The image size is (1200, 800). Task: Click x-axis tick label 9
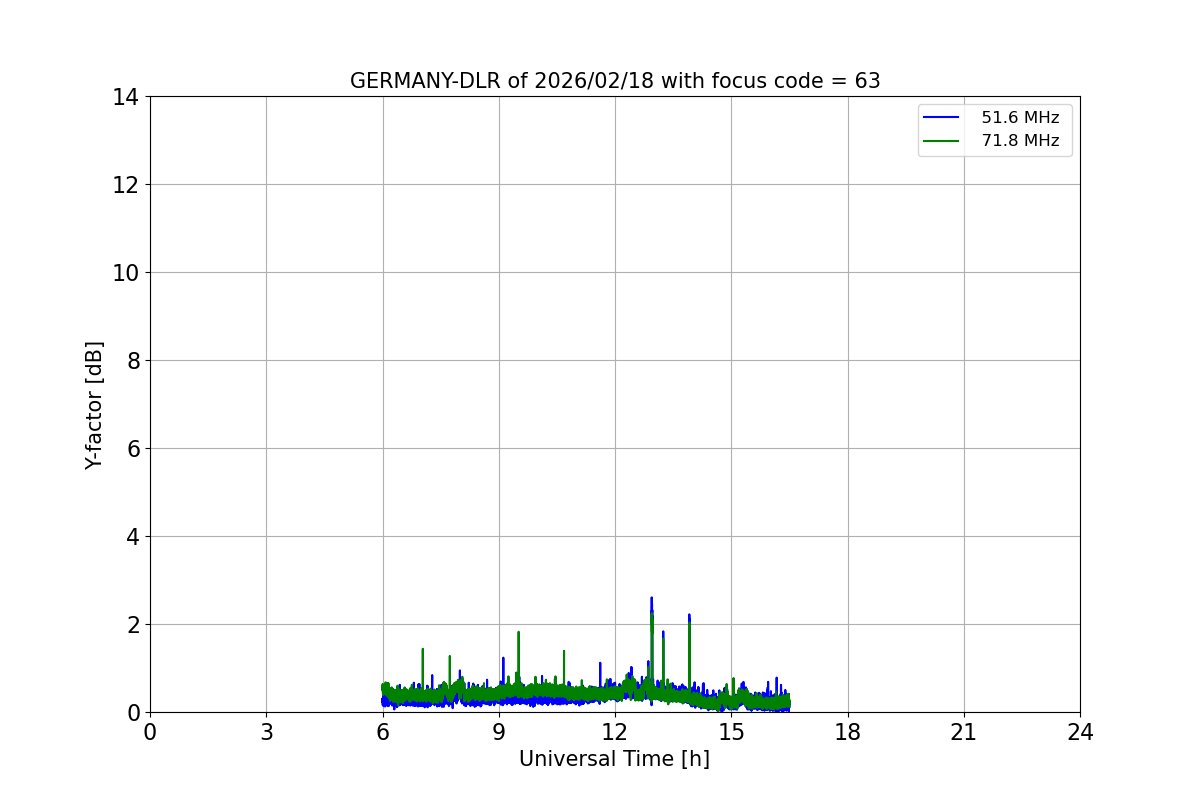pos(499,732)
